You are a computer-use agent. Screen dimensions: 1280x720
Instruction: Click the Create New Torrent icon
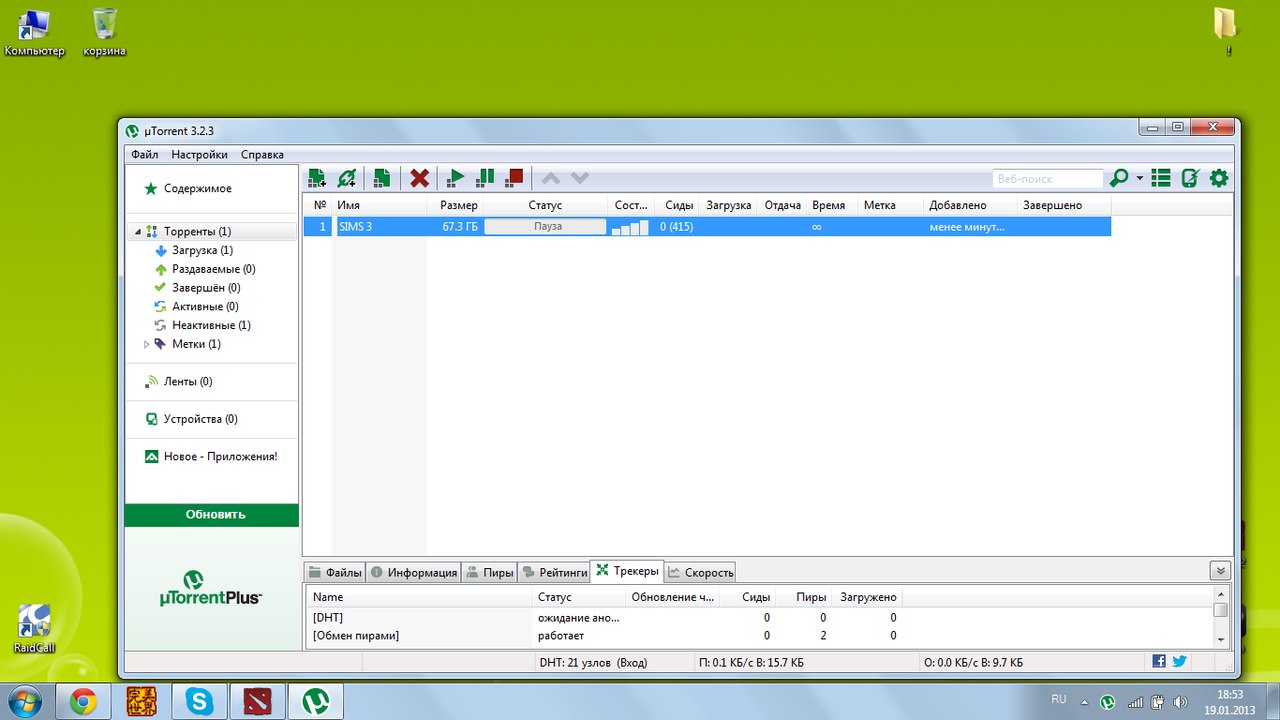click(381, 178)
